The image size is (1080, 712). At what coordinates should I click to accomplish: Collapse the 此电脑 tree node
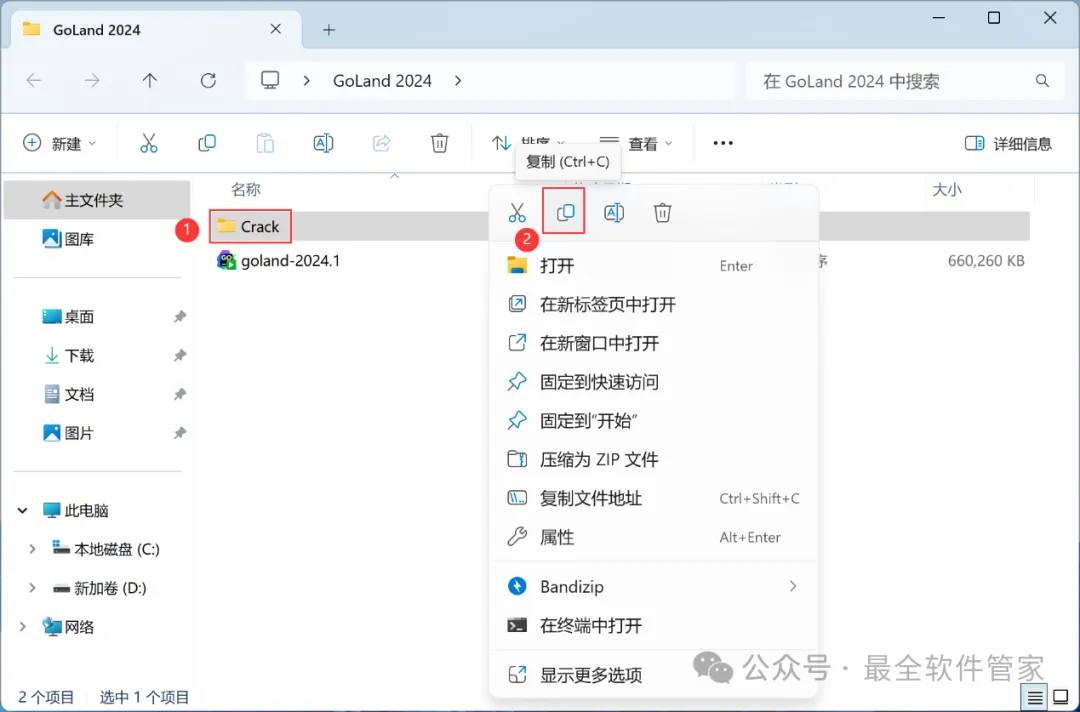click(x=23, y=510)
